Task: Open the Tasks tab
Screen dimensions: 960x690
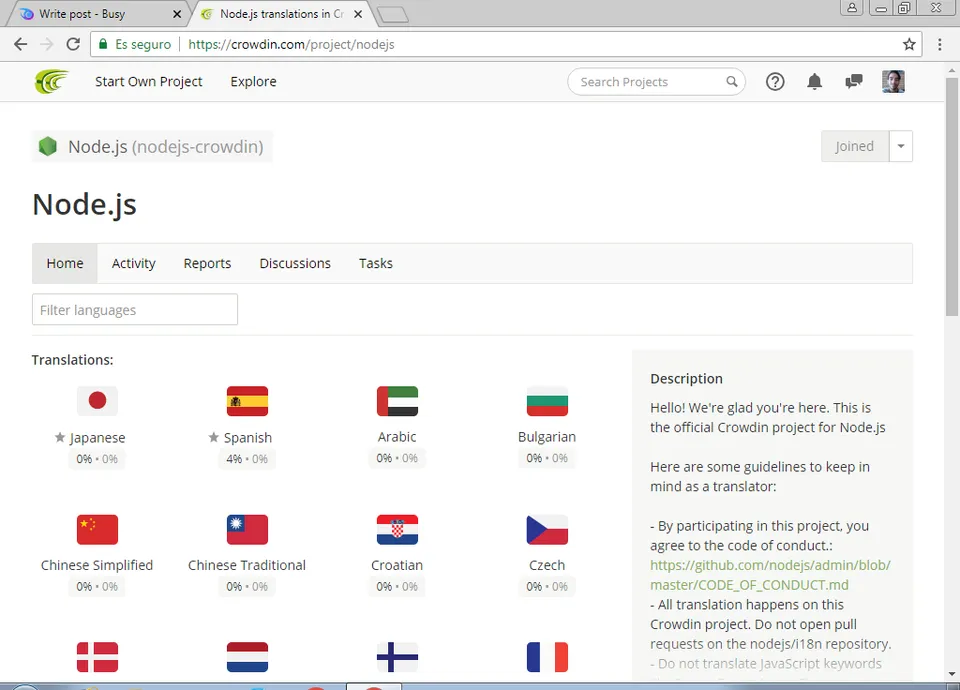Action: (x=376, y=263)
